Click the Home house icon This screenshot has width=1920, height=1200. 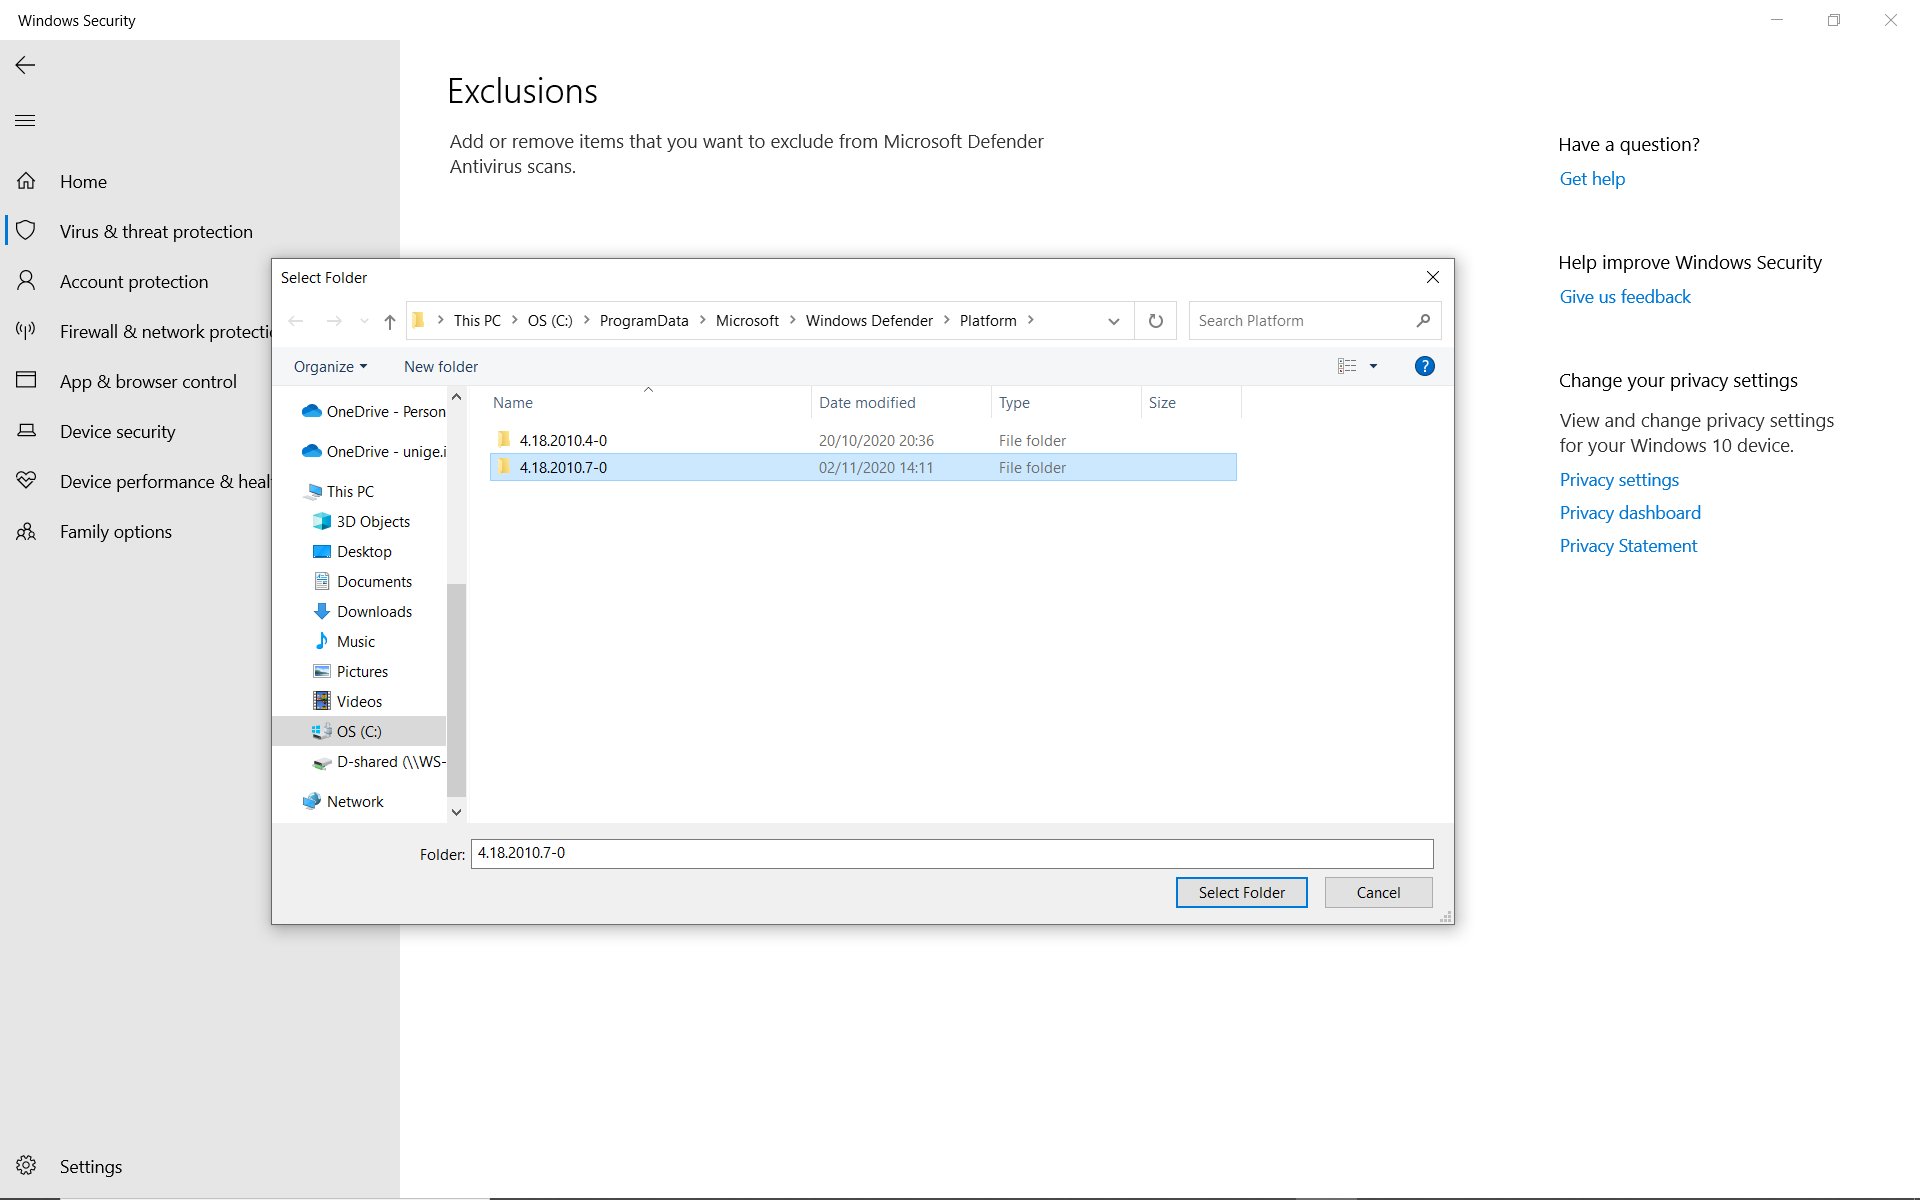point(26,181)
